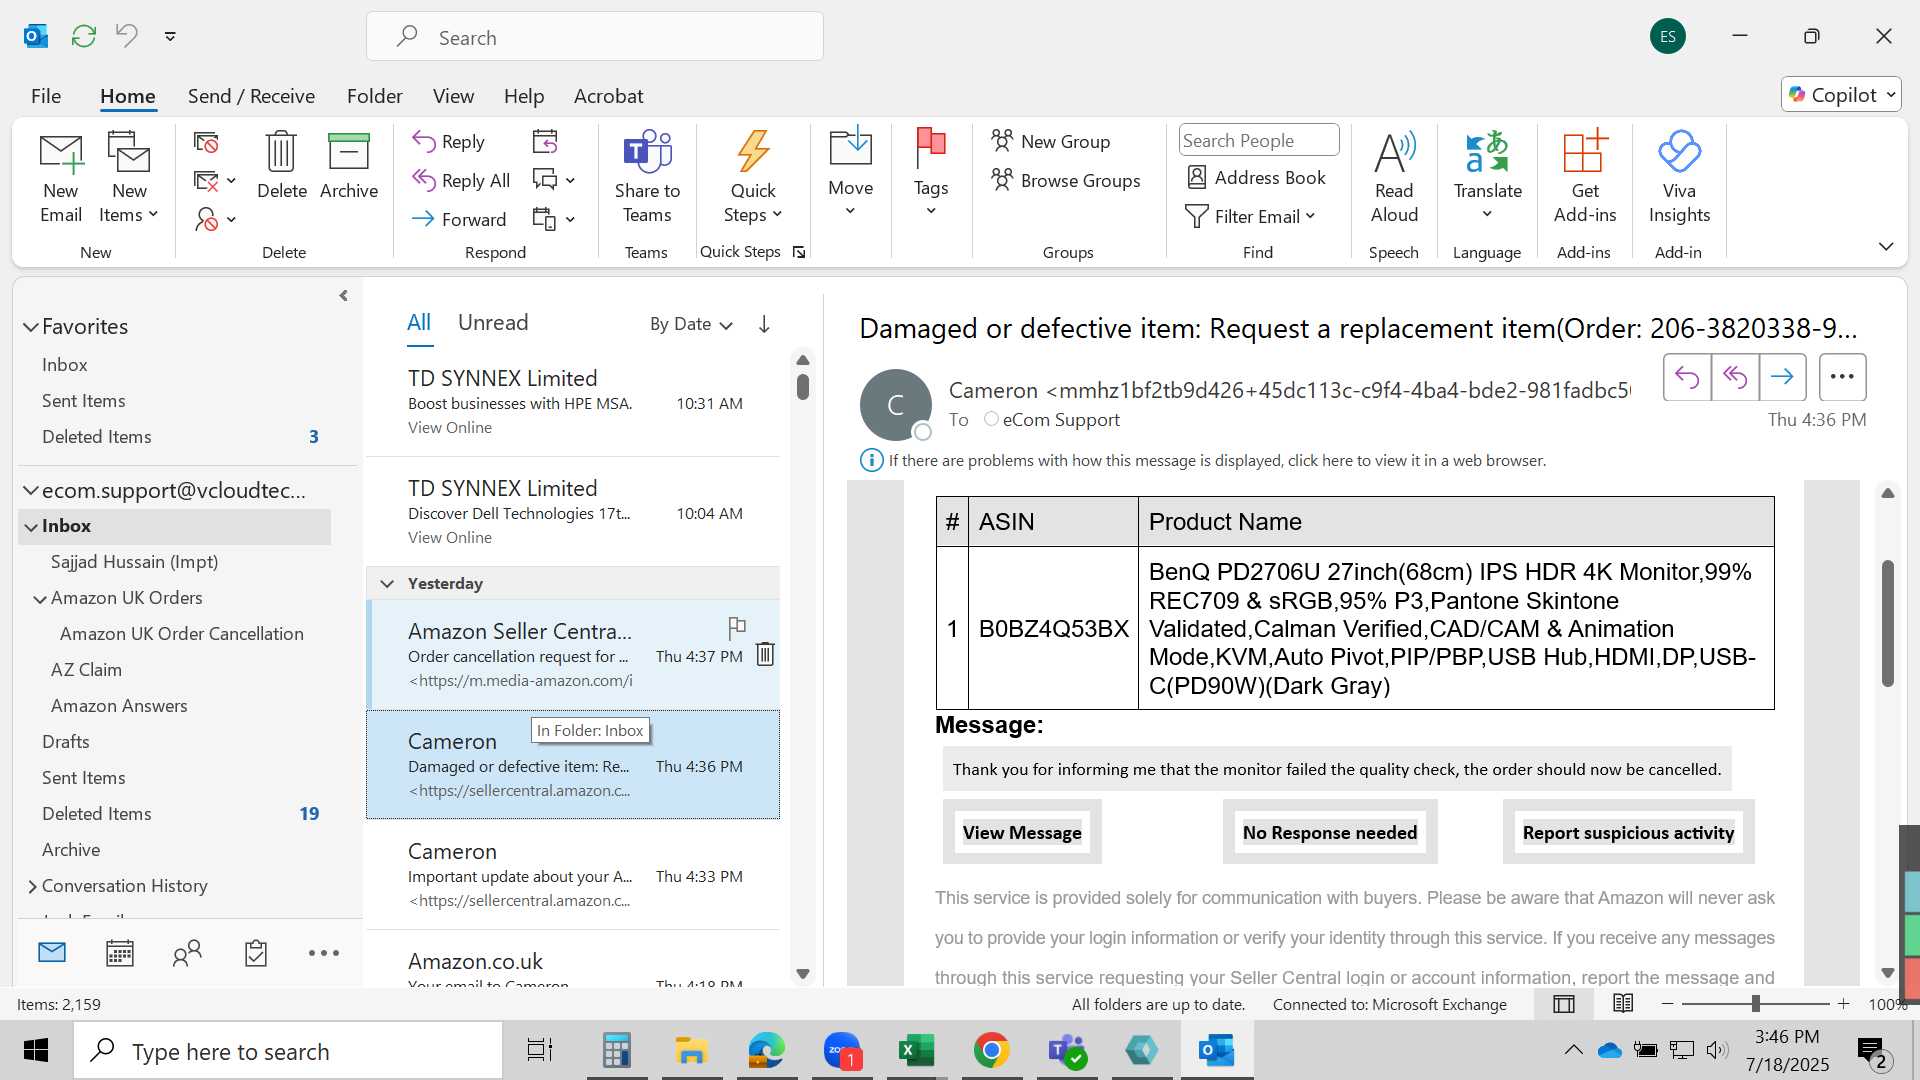Open more actions ellipsis in reading pane
1920x1080 pixels.
[1842, 377]
